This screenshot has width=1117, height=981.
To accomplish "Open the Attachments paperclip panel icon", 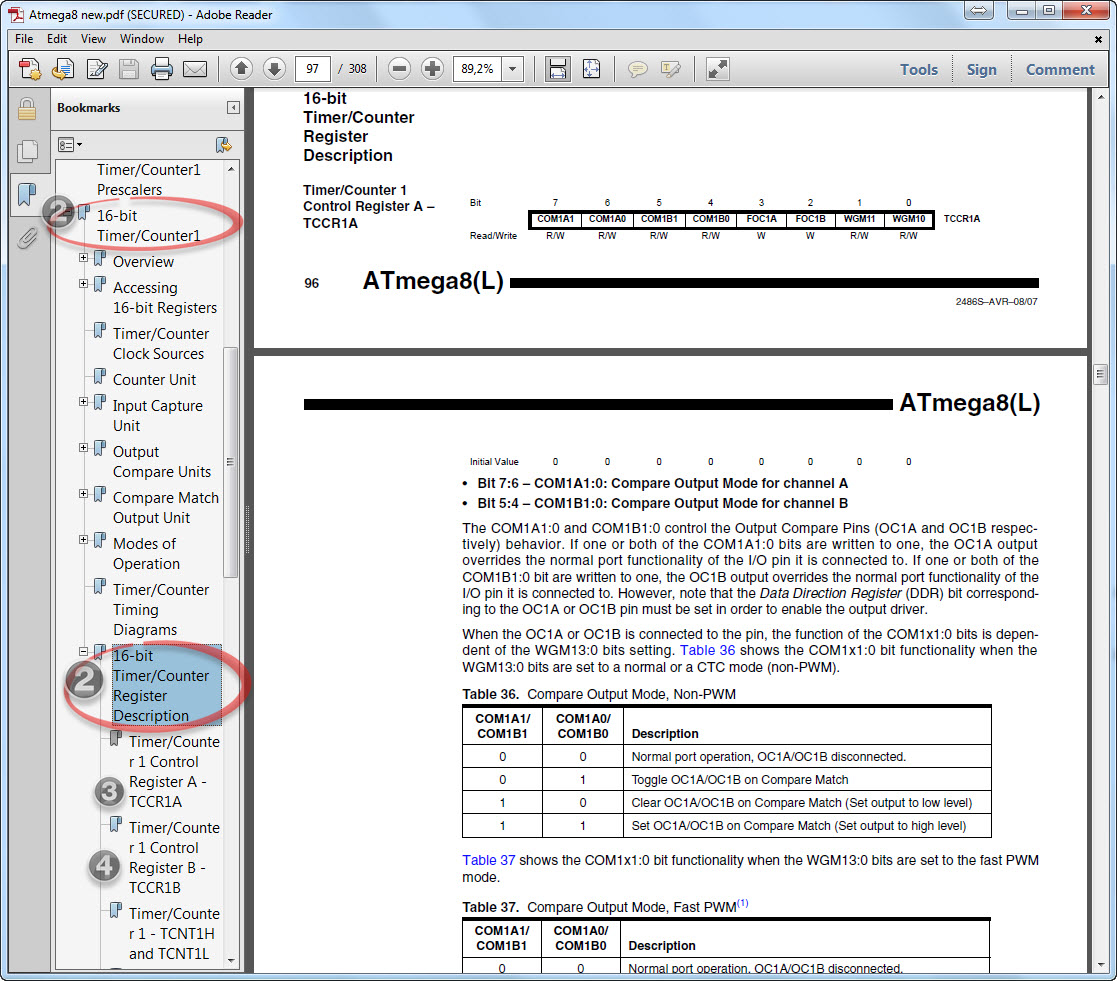I will coord(27,237).
